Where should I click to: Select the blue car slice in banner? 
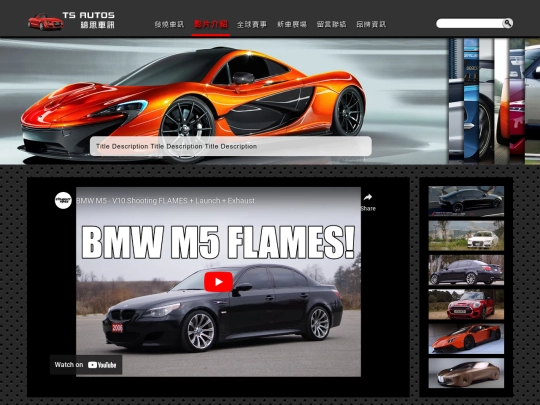click(x=471, y=101)
